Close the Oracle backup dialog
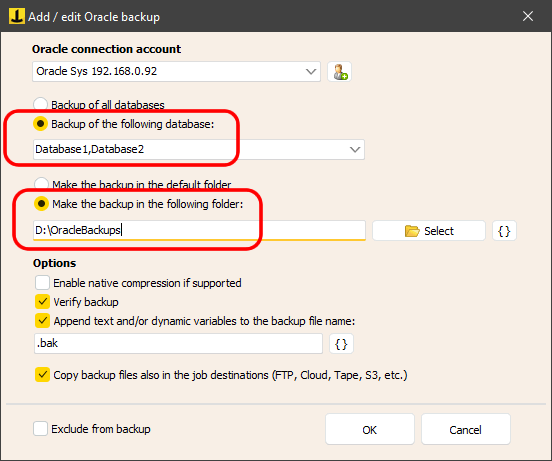 click(528, 16)
